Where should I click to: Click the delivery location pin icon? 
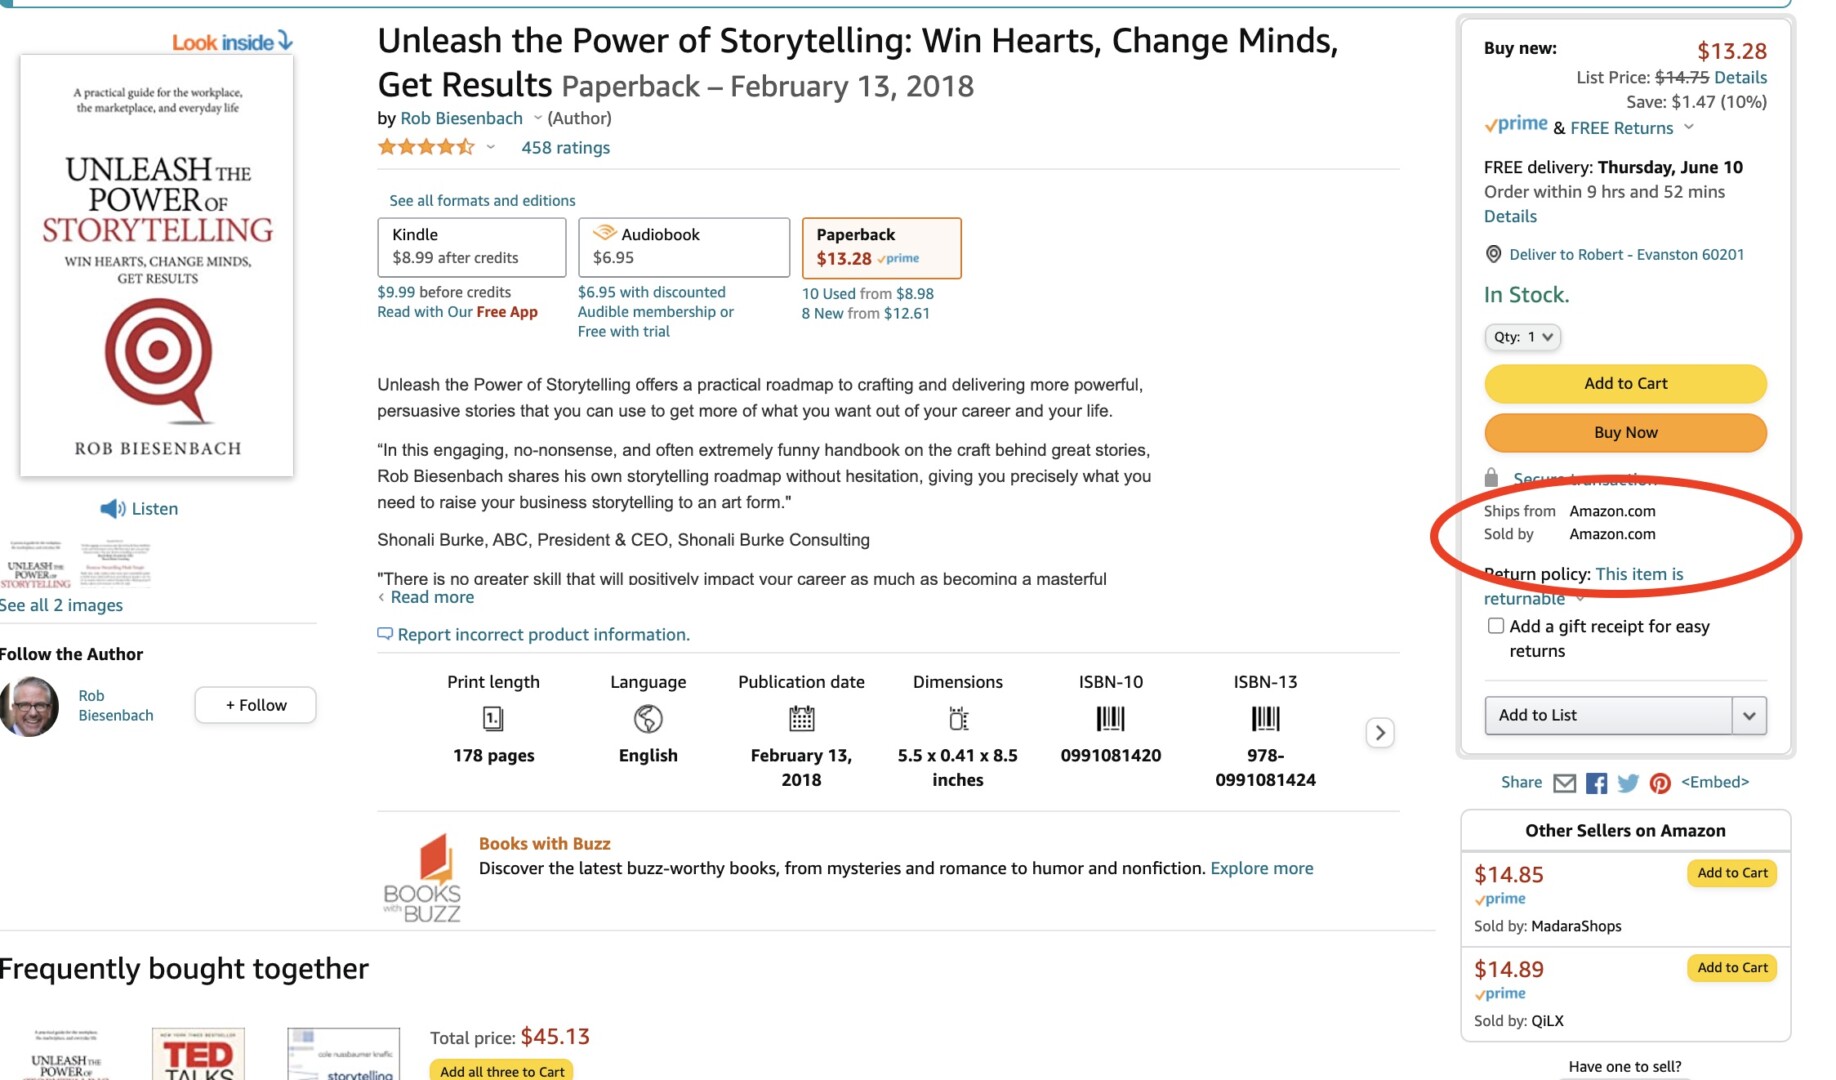(x=1493, y=254)
